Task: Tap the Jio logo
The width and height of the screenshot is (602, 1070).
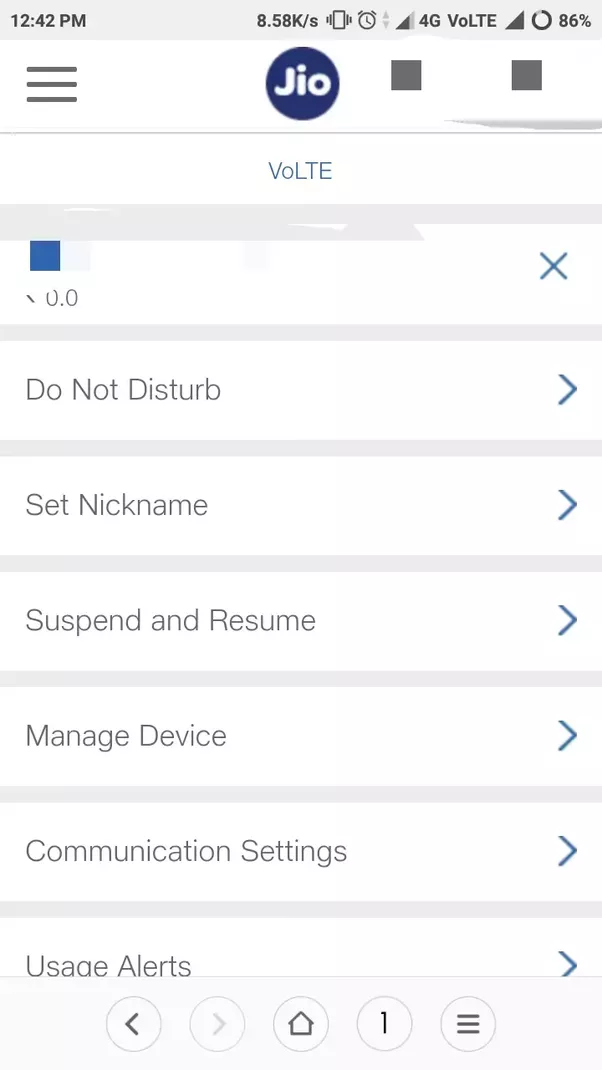Action: [x=302, y=83]
